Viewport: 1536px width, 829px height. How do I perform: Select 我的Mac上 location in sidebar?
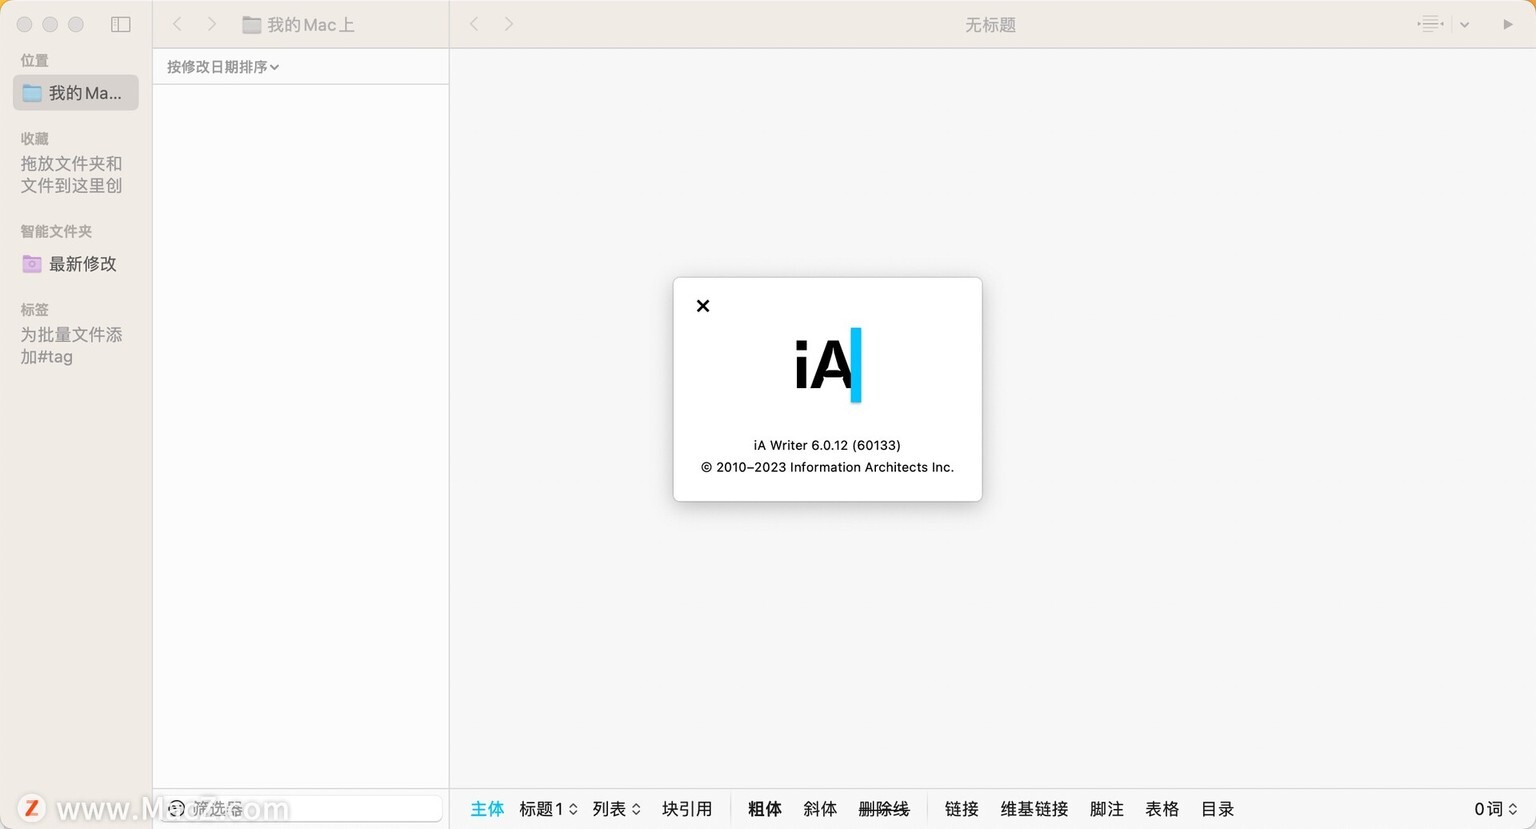pyautogui.click(x=76, y=93)
